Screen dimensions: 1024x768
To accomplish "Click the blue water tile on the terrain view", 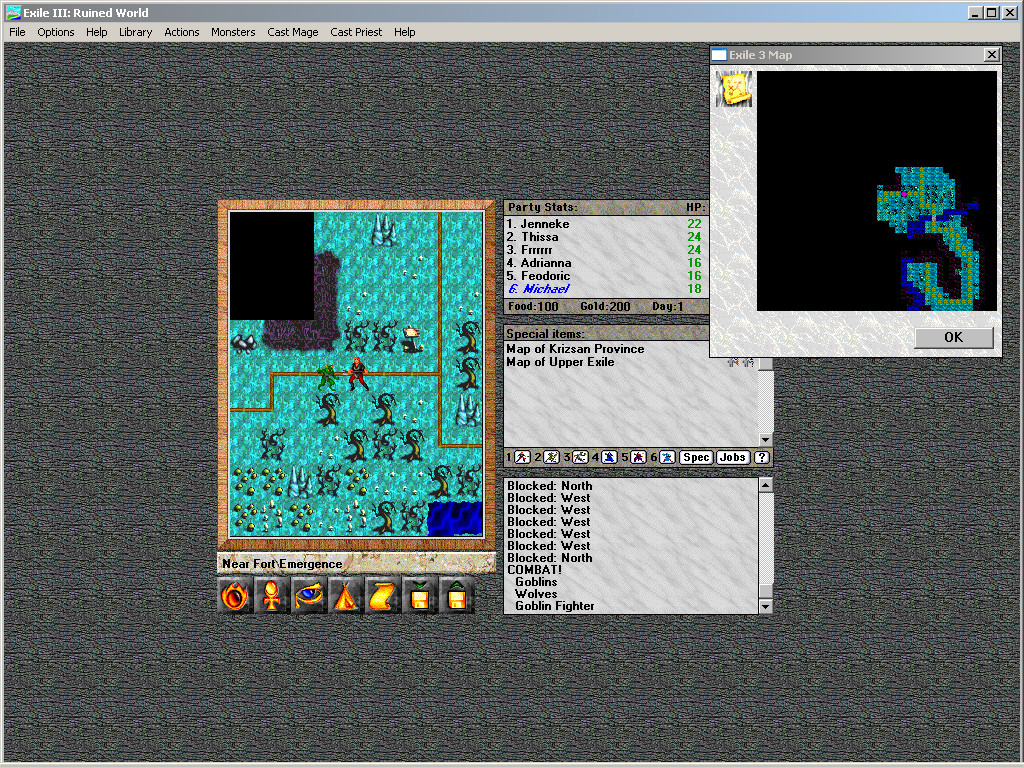I will (455, 519).
